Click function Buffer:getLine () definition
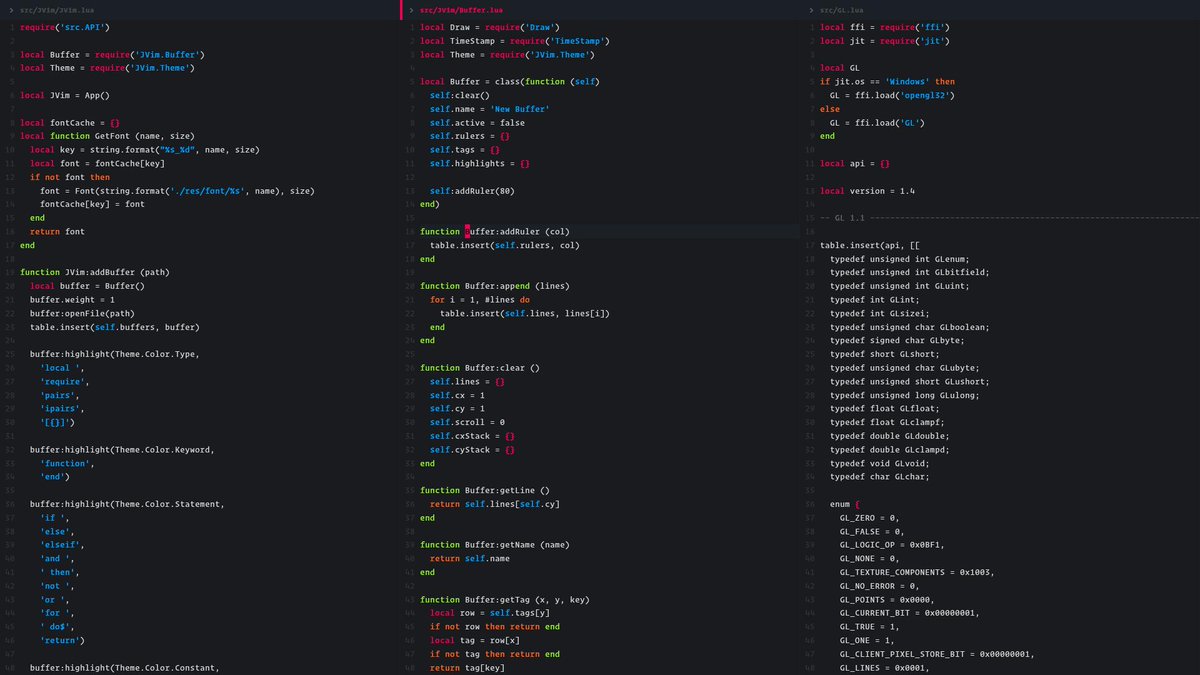 point(485,490)
